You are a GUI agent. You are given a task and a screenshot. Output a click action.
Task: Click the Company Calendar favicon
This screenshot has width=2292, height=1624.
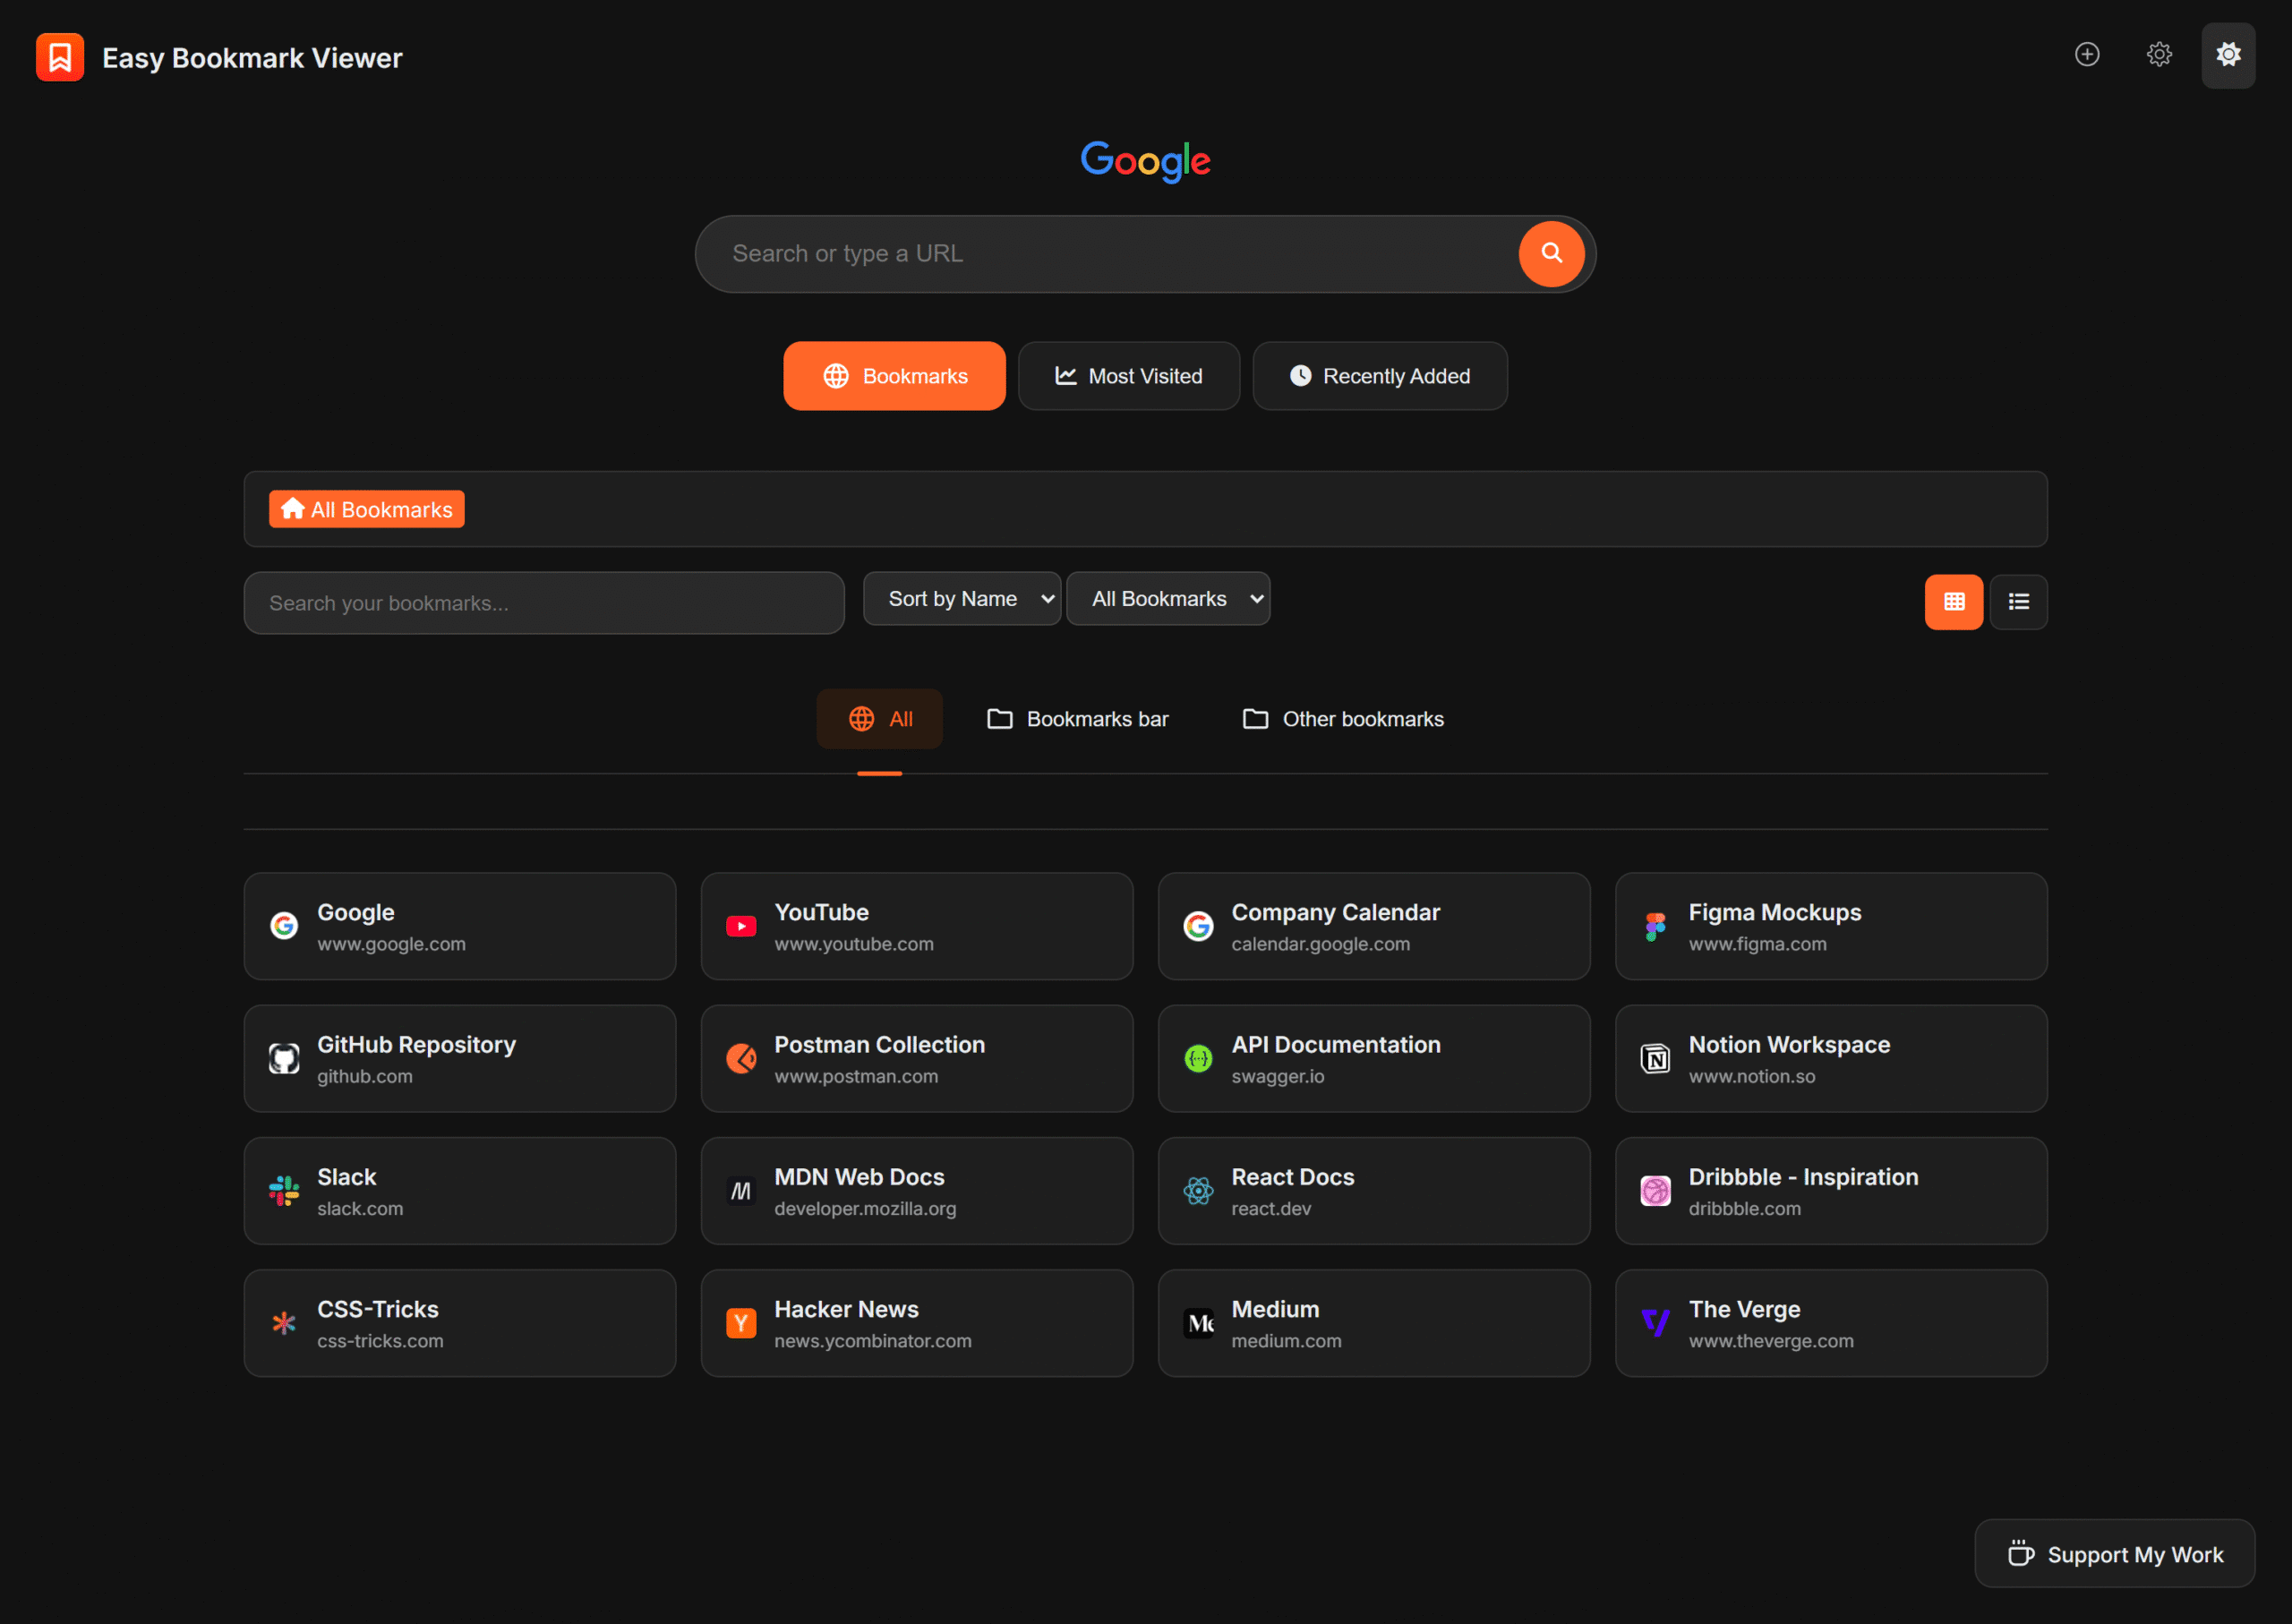pos(1198,926)
